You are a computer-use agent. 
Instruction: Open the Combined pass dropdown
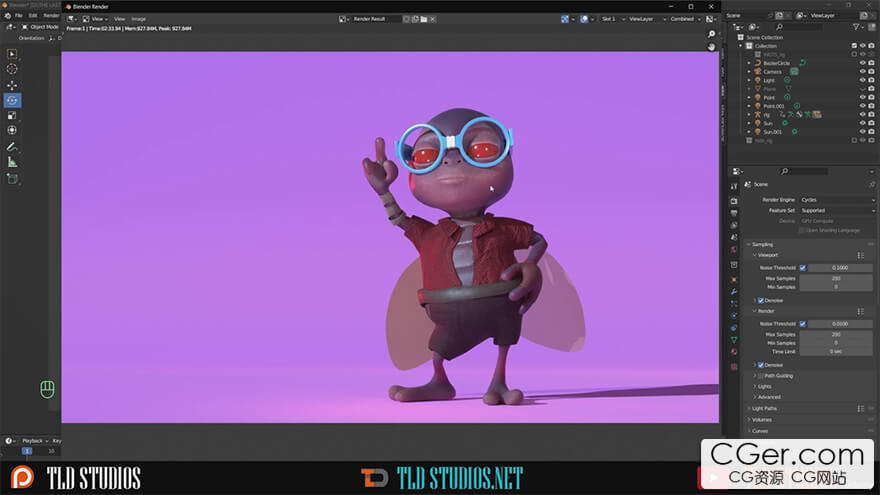coord(685,19)
